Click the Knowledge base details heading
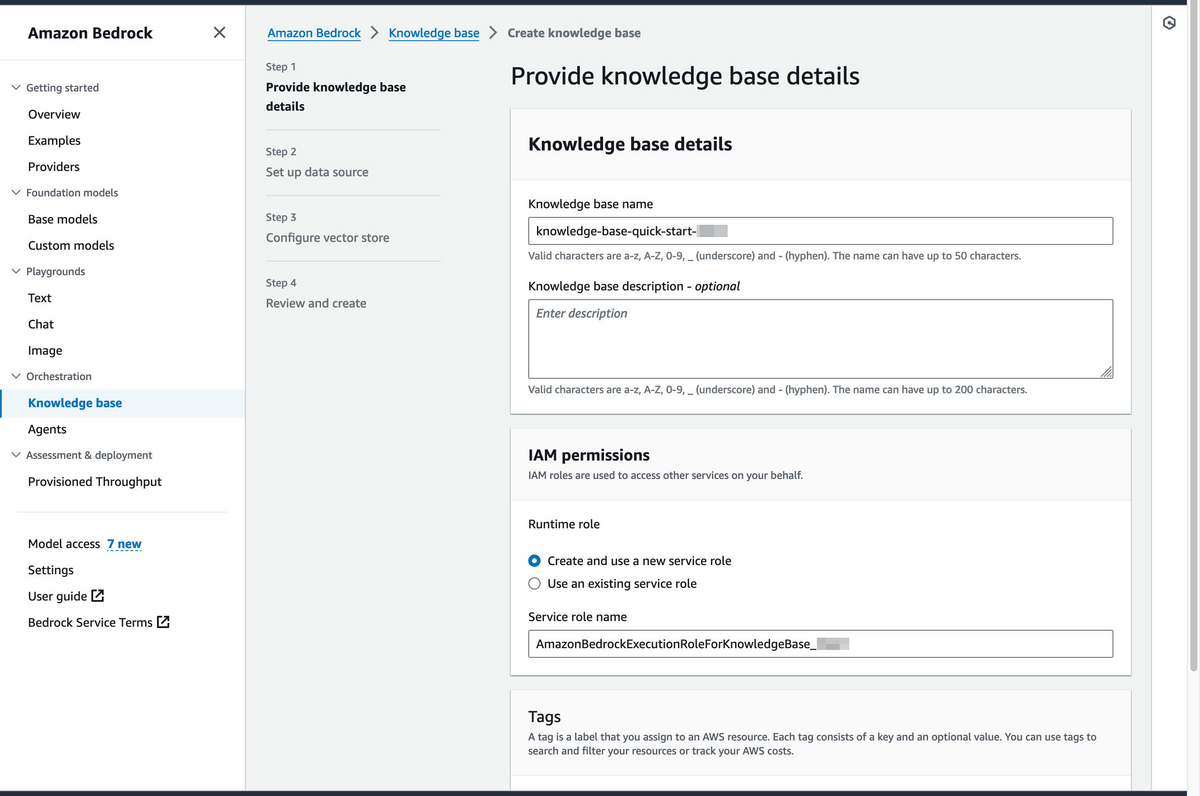1200x796 pixels. [630, 144]
